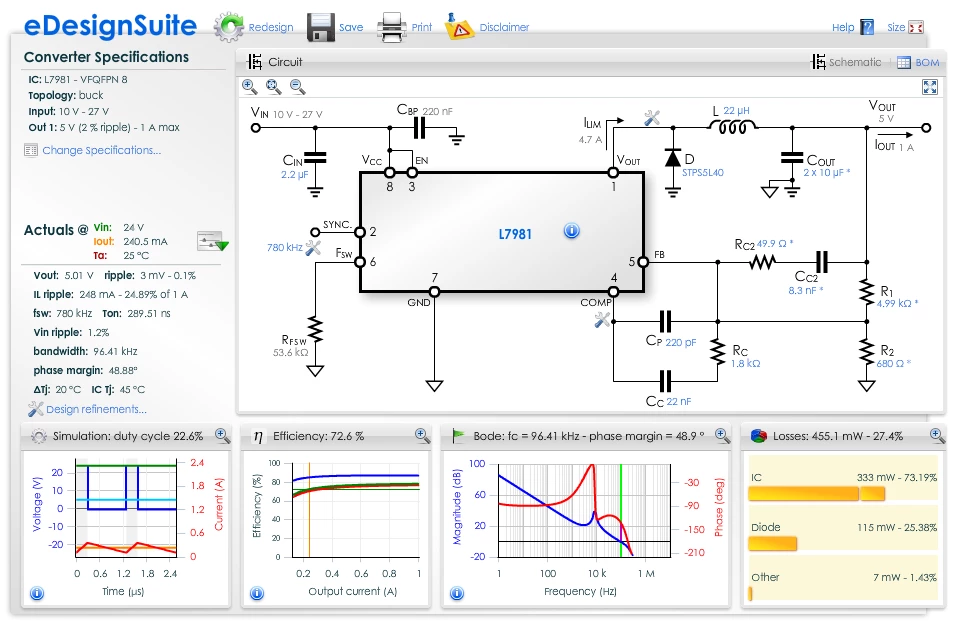Click the Efficiency curve chart

click(x=355, y=511)
